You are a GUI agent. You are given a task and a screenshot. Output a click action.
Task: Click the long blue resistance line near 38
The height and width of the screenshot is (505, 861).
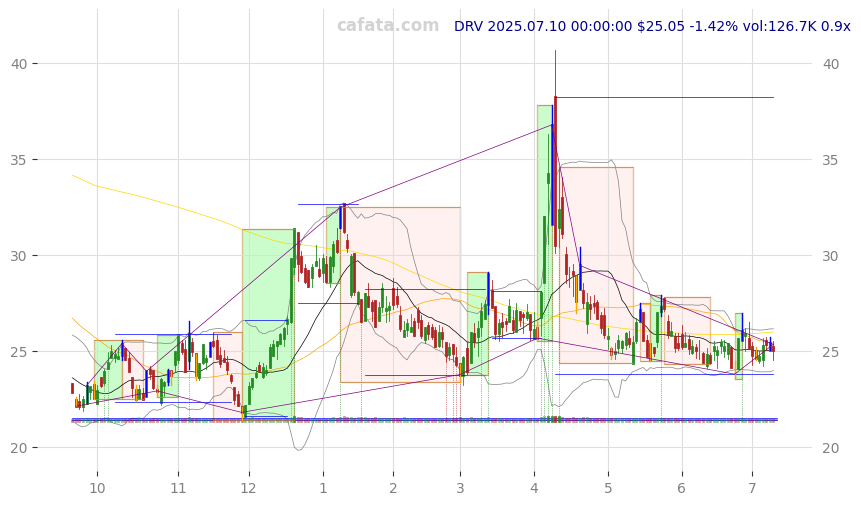[664, 97]
